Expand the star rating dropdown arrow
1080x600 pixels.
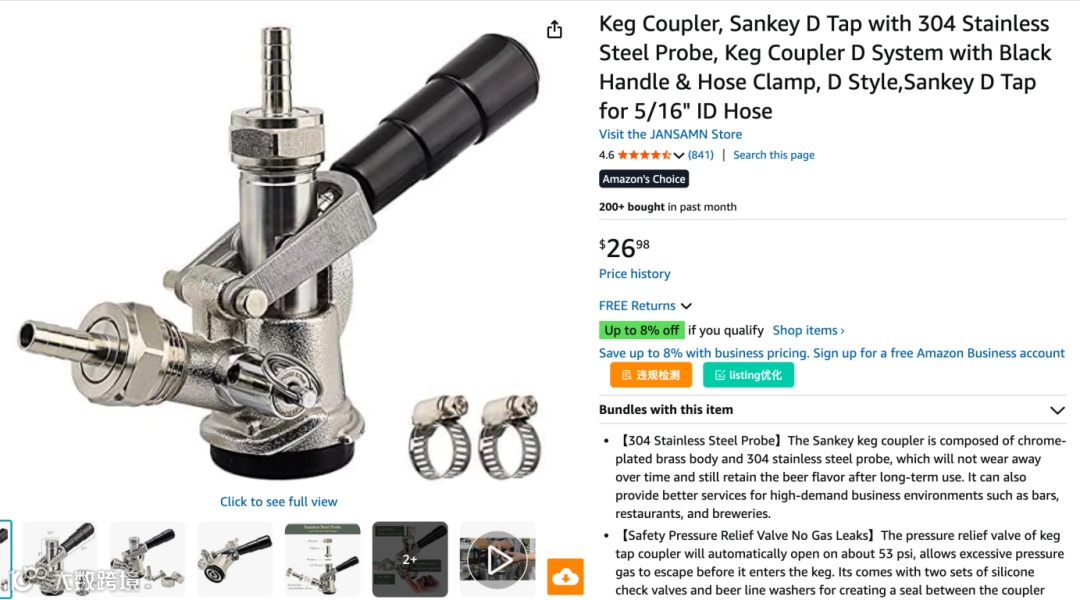tap(678, 156)
